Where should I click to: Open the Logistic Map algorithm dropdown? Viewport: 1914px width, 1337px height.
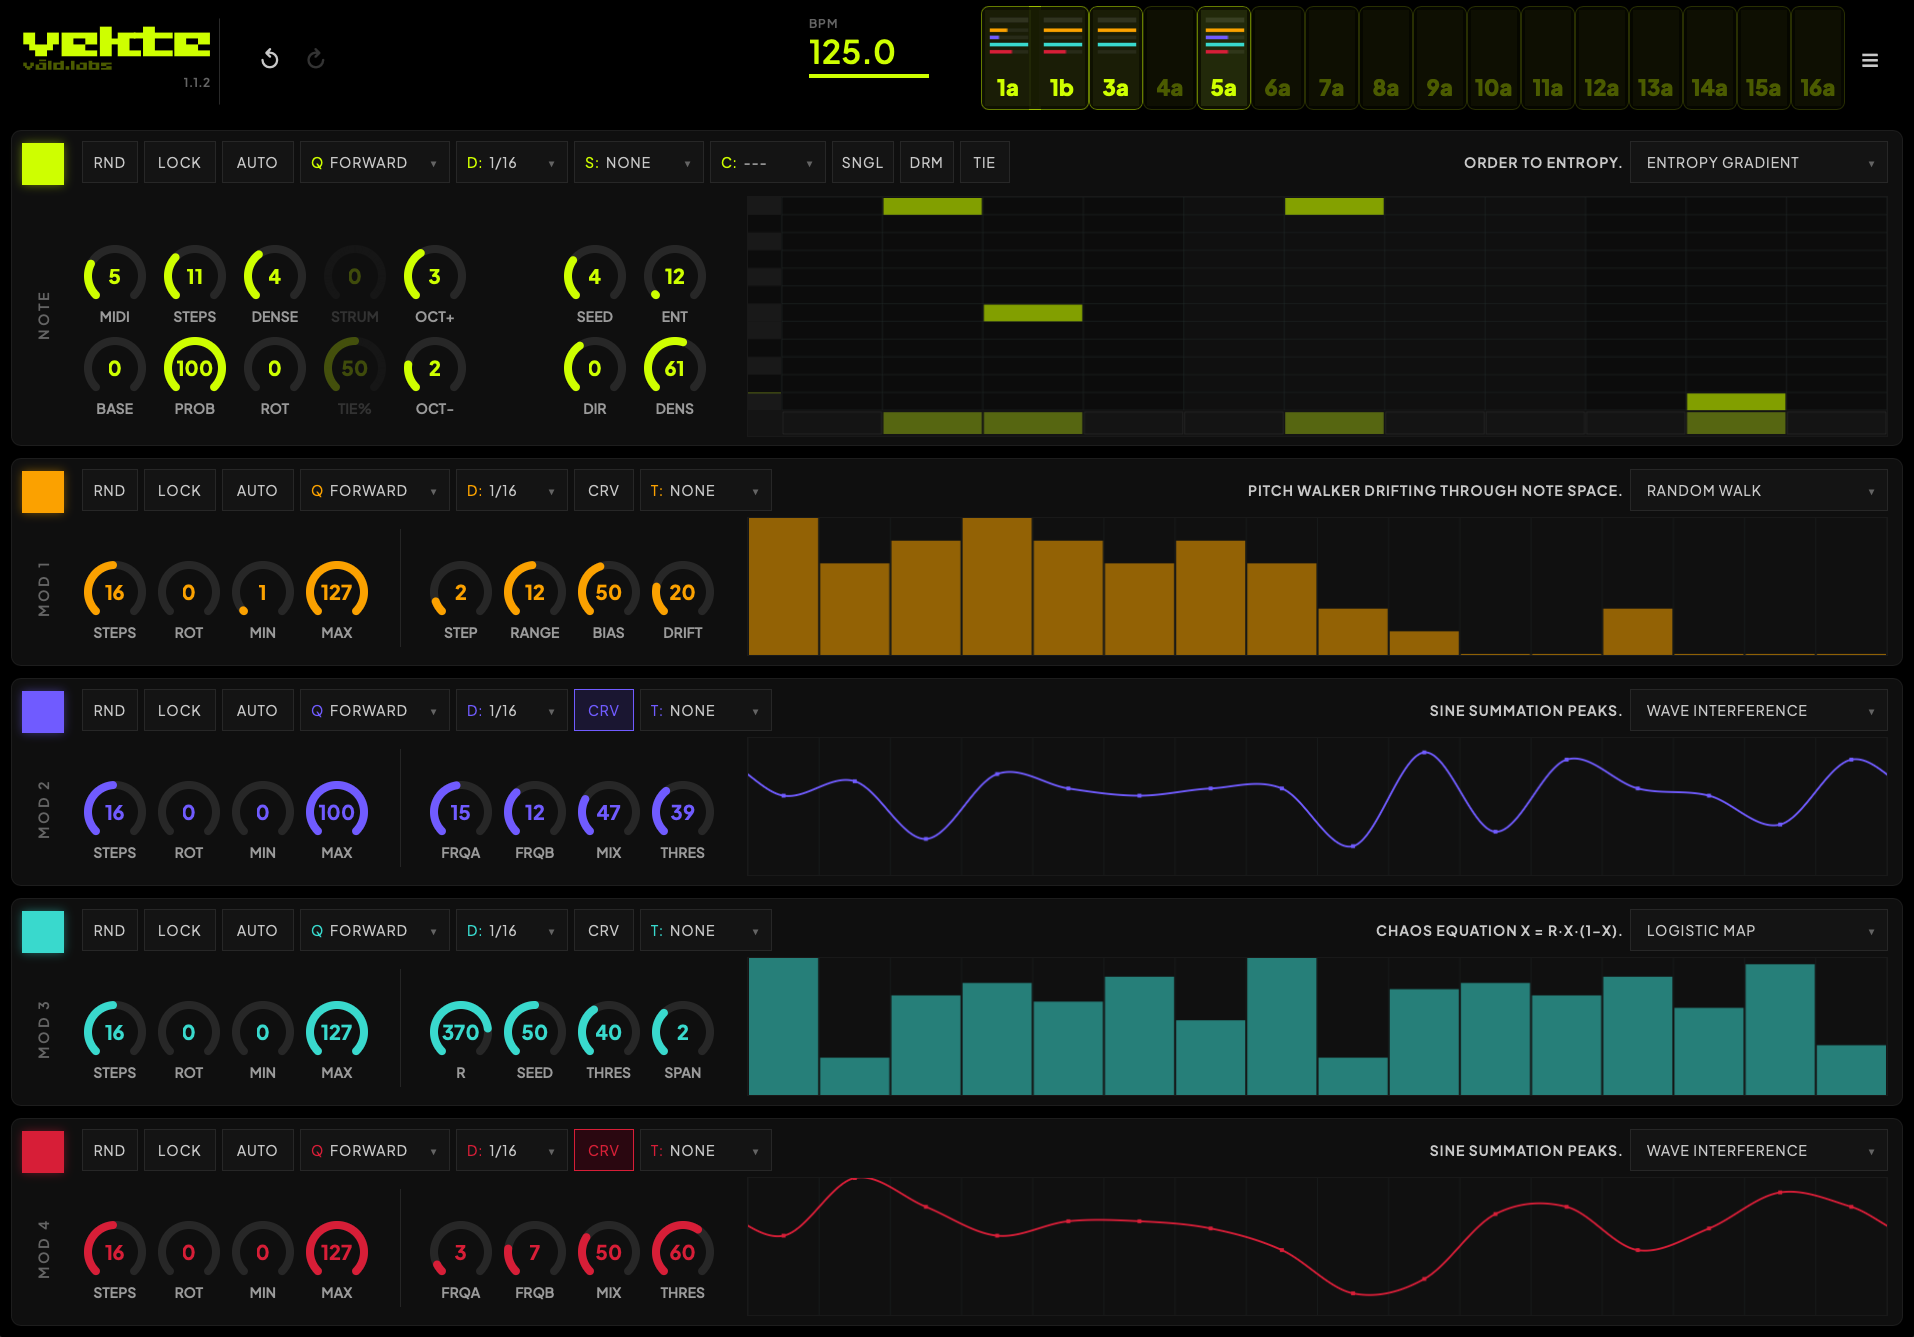1758,931
